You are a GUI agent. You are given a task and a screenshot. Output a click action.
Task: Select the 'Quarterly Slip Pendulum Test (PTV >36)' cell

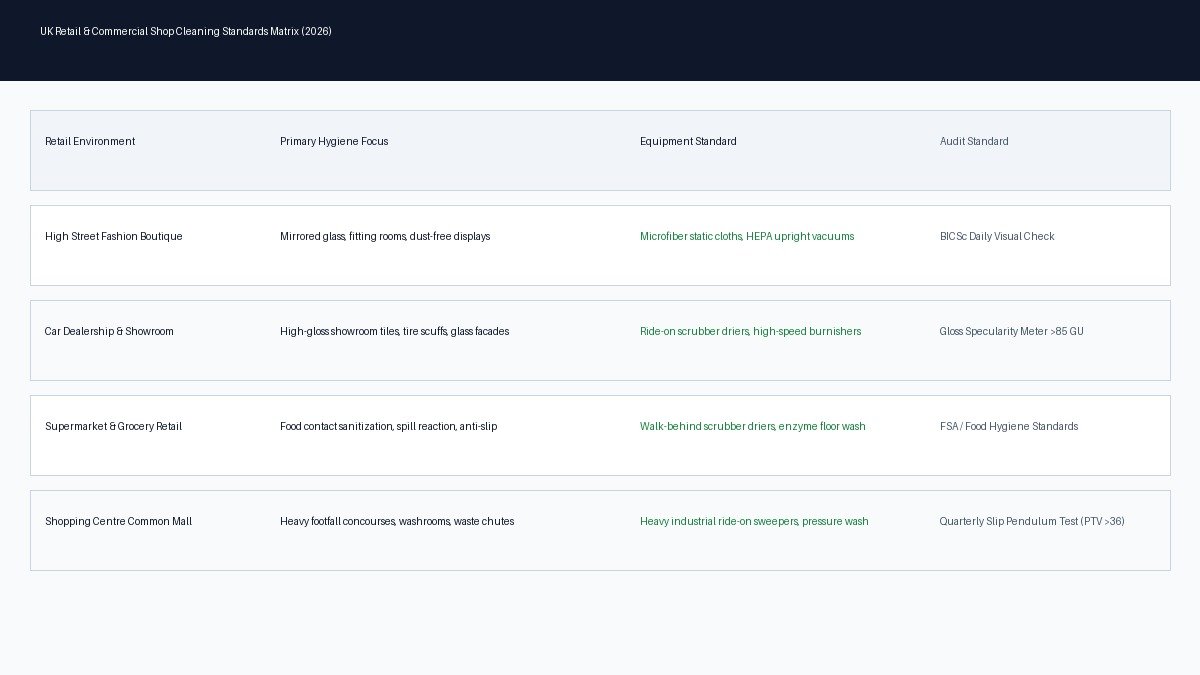point(1032,521)
